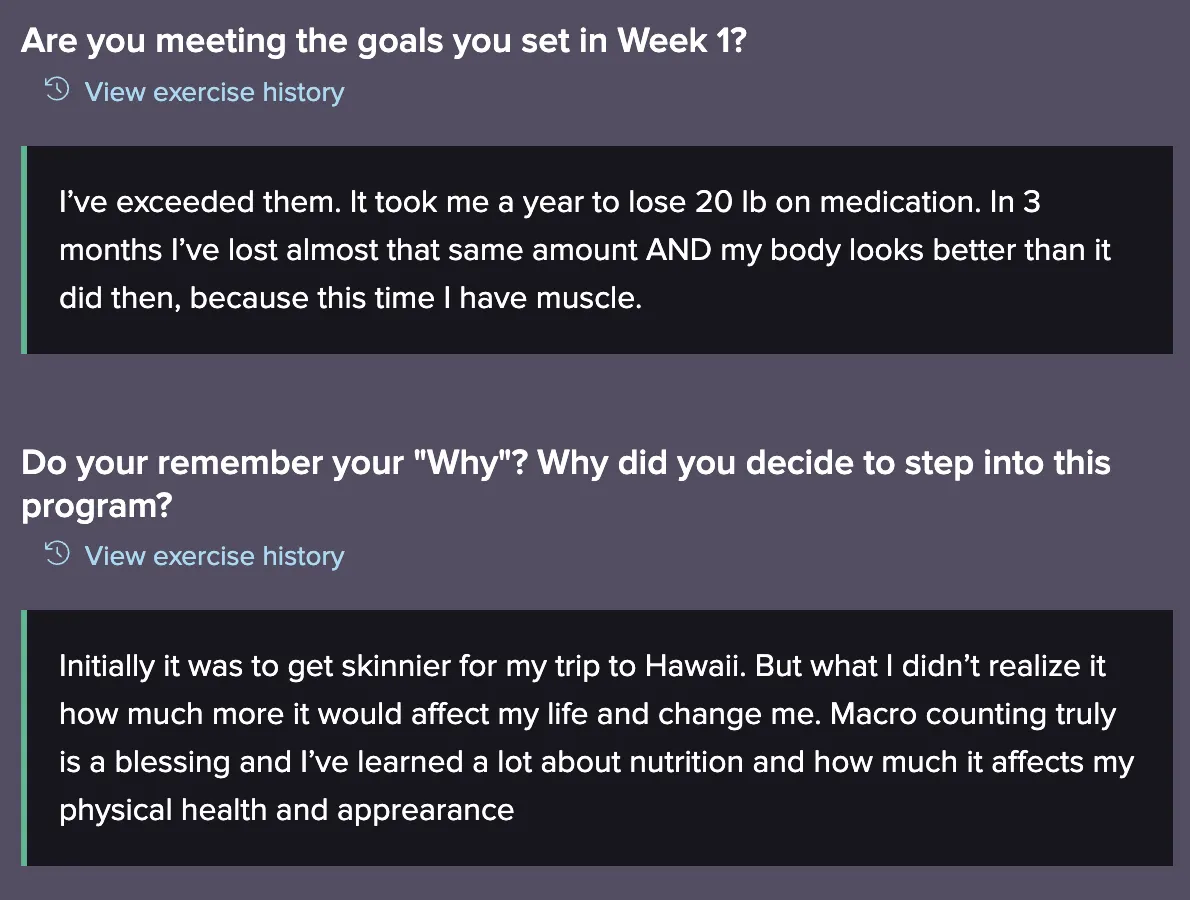Screen dimensions: 1190x900
Task: Click the heading "Do your remember your Why?"
Action: (565, 463)
